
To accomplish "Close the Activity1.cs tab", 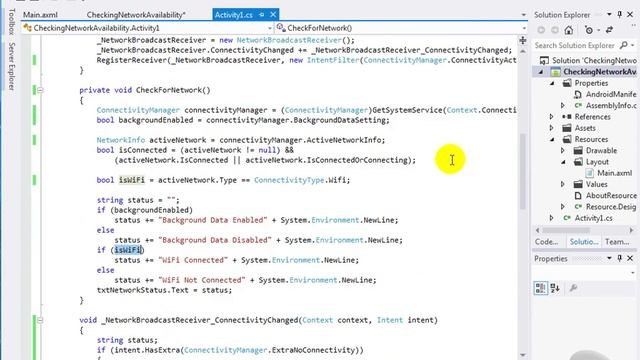I will (x=273, y=15).
